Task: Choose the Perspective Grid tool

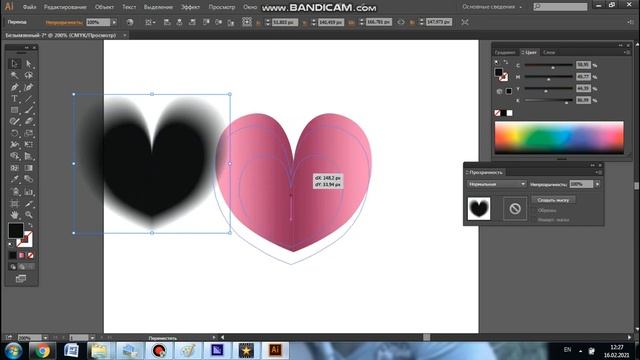Action: pos(29,156)
